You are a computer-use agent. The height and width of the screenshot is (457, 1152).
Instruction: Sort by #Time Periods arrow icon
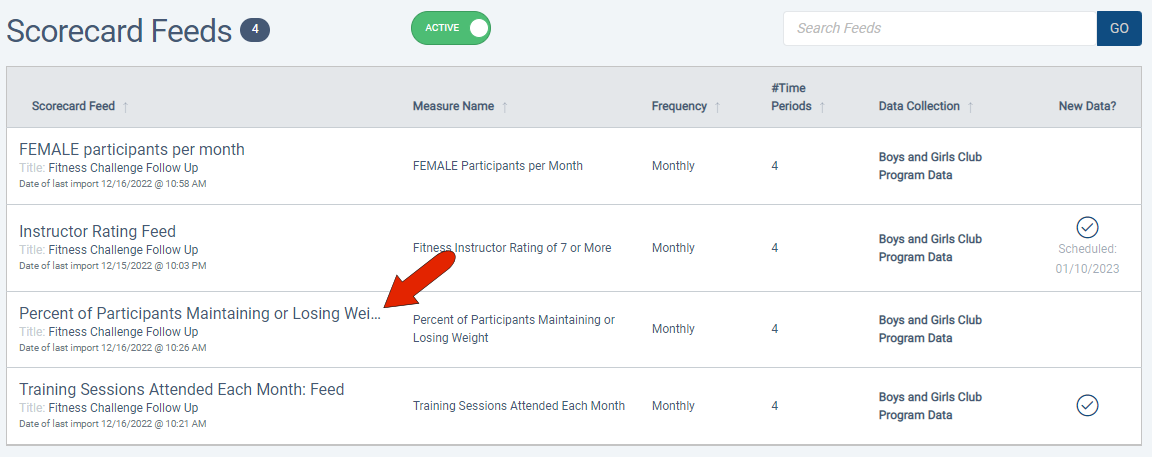click(x=822, y=107)
